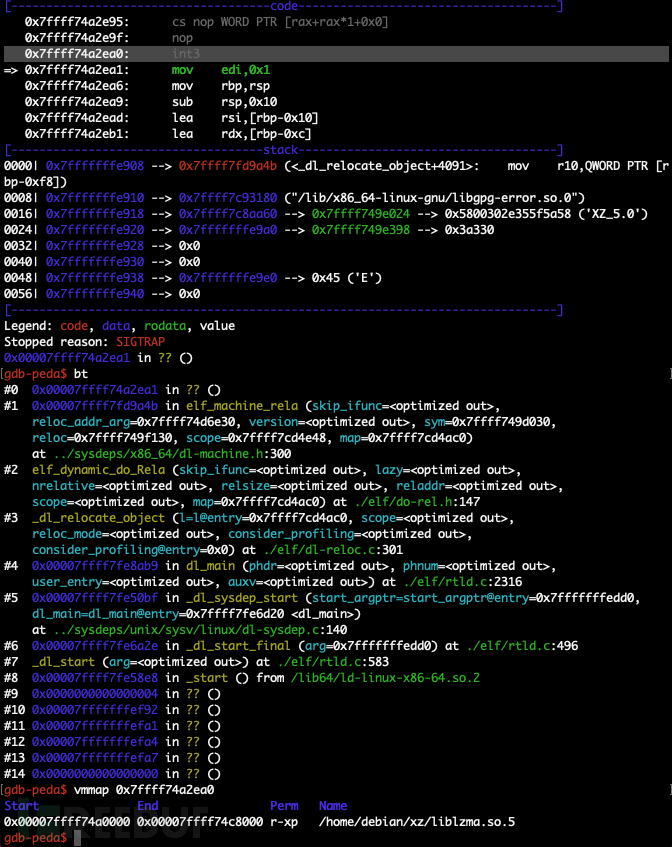Click the 'Name' column header in vmmap
The width and height of the screenshot is (672, 847).
(333, 806)
